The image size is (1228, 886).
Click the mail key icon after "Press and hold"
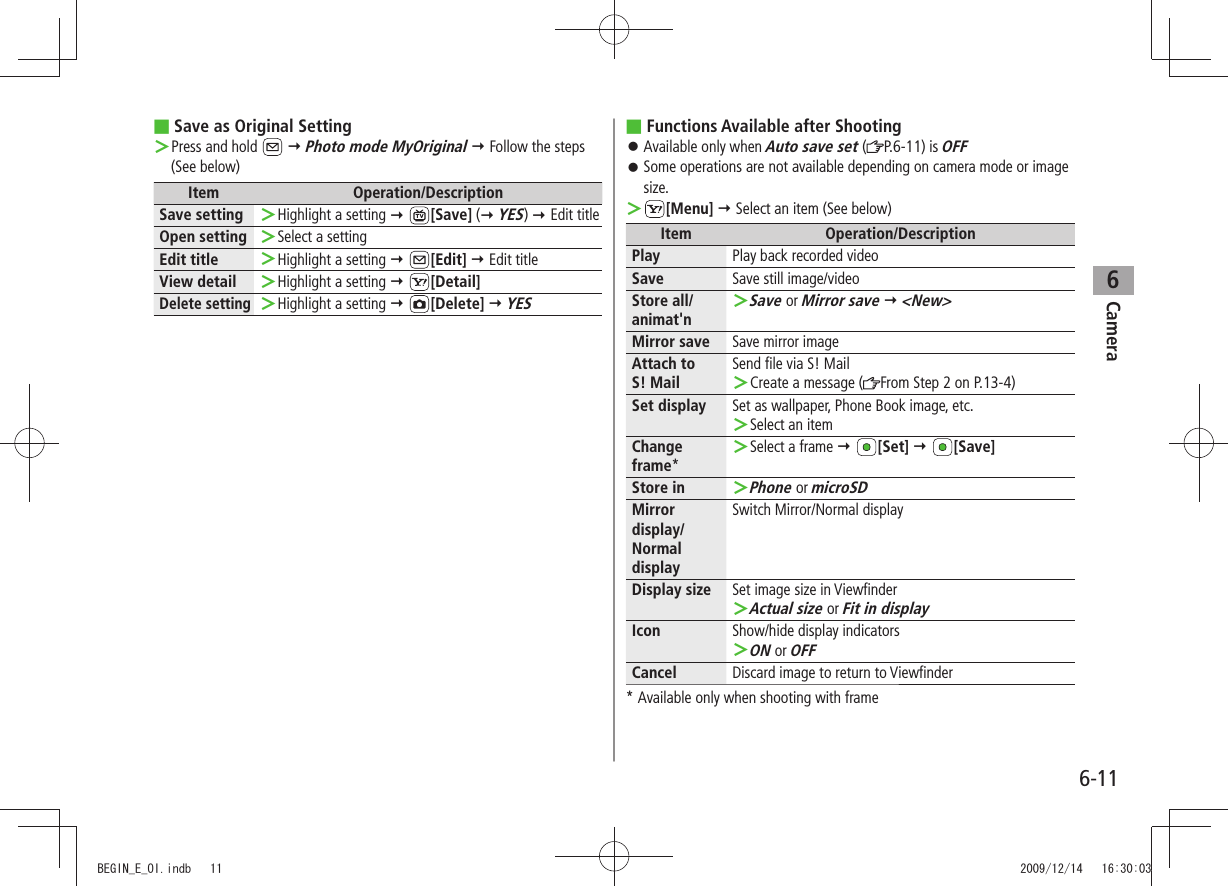coord(271,147)
